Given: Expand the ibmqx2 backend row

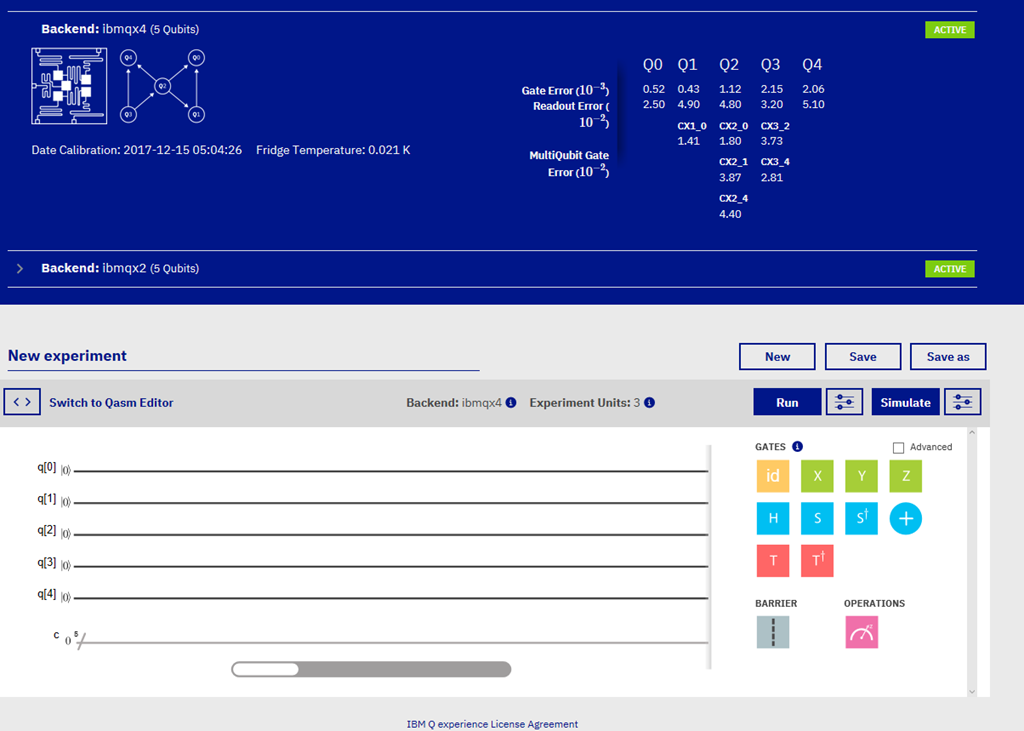Looking at the screenshot, I should tap(20, 268).
